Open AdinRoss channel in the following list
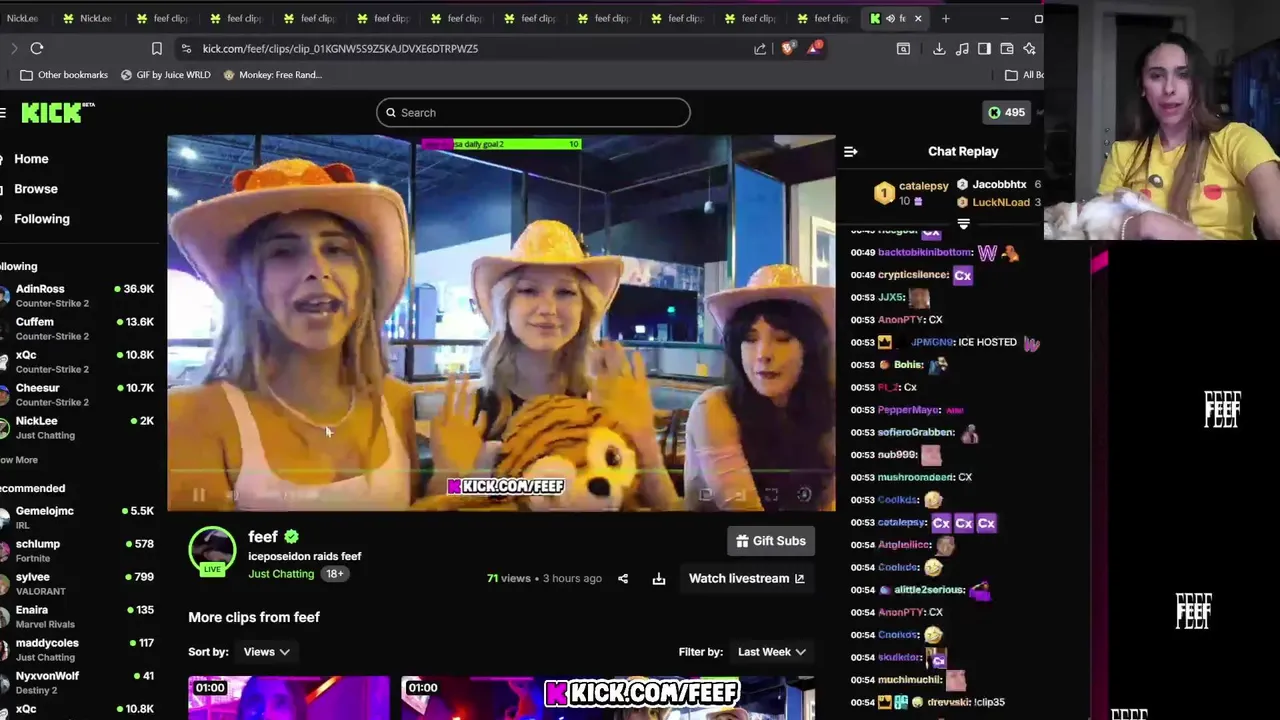This screenshot has height=720, width=1280. 78,295
